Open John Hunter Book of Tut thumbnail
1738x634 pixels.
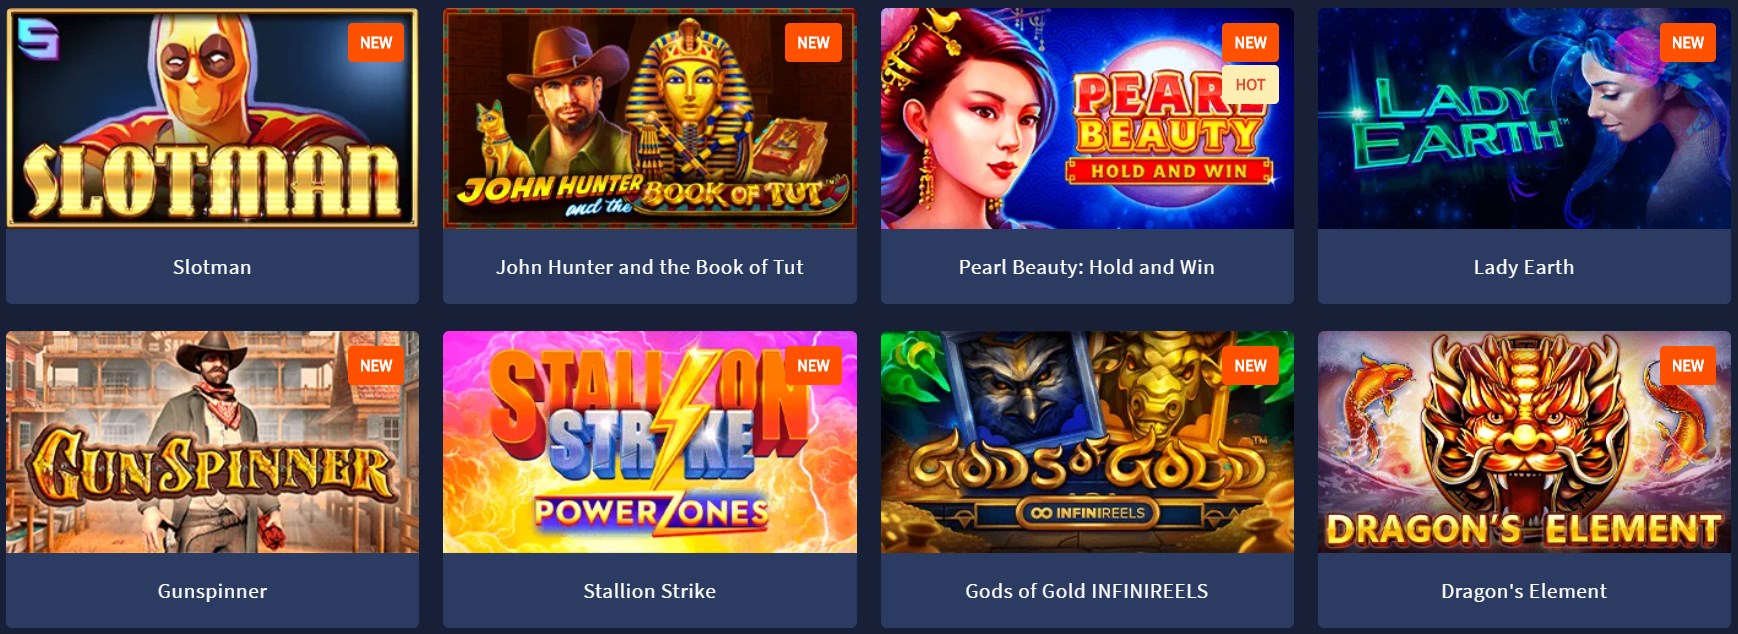(650, 118)
